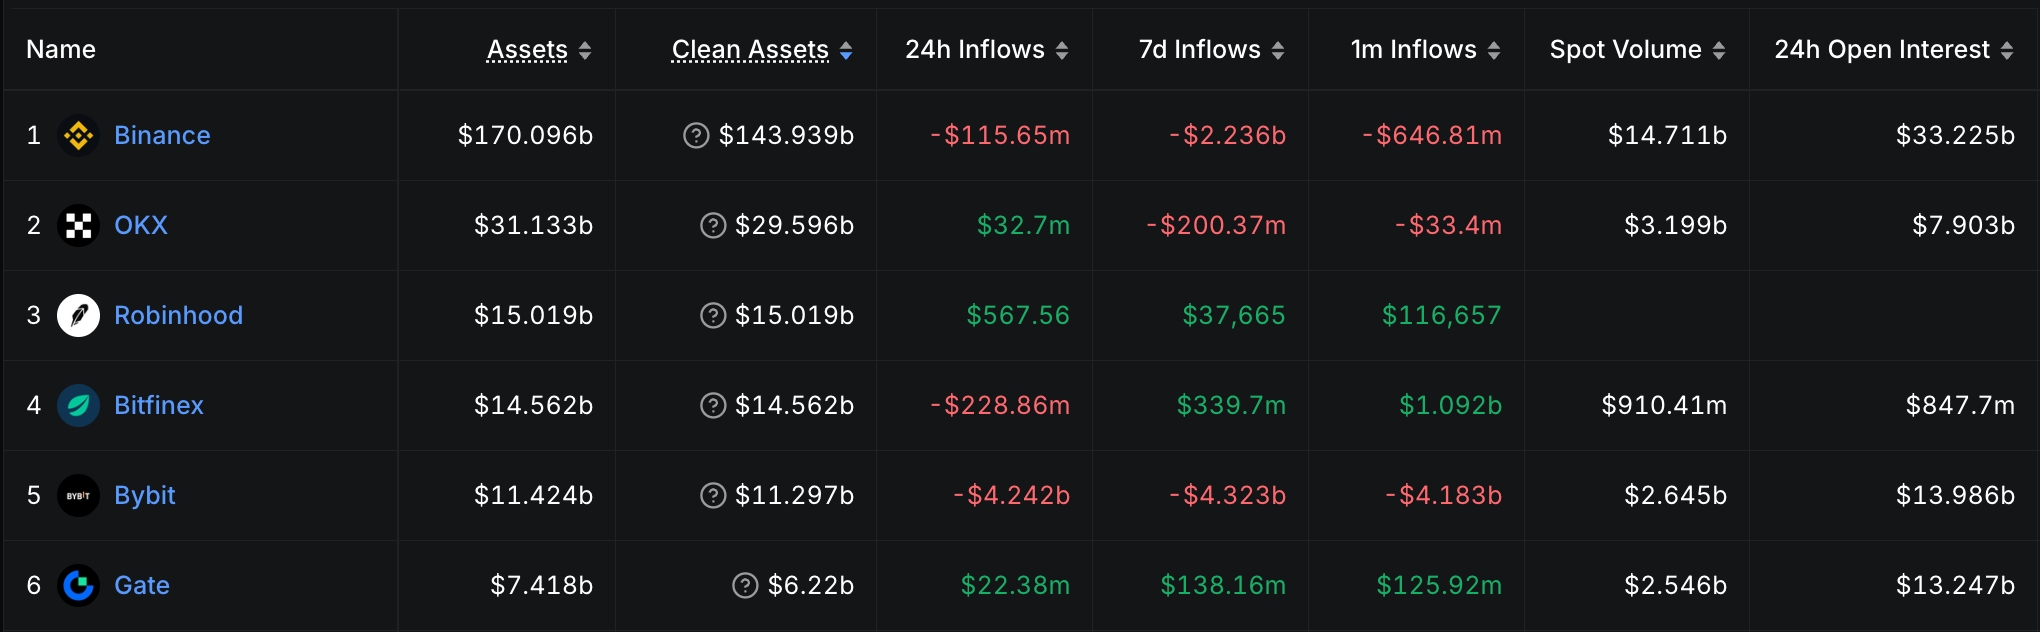The image size is (2040, 632).
Task: Open Clean Assets help icon for Robinhood
Action: coord(713,315)
